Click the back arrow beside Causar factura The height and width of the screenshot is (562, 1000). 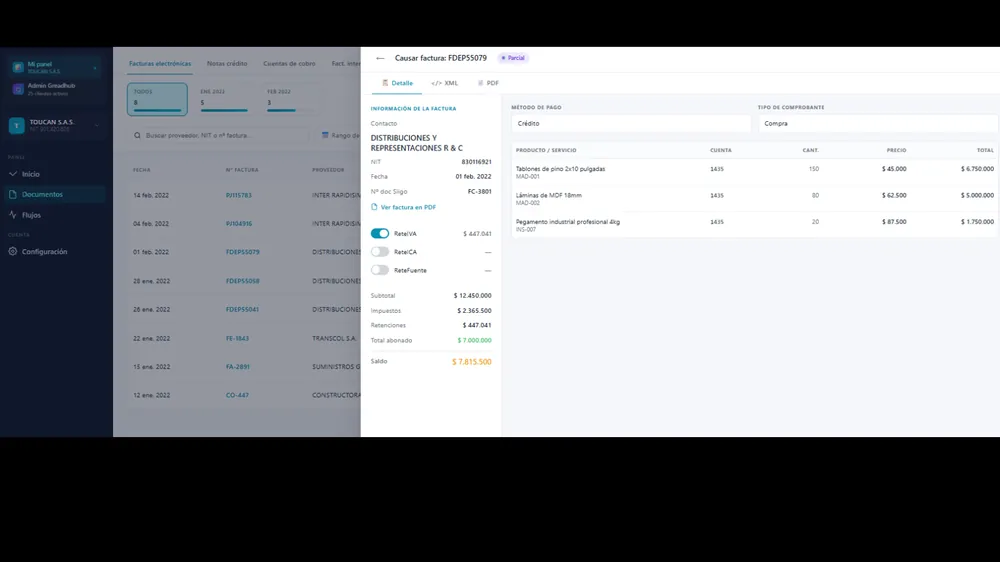380,58
